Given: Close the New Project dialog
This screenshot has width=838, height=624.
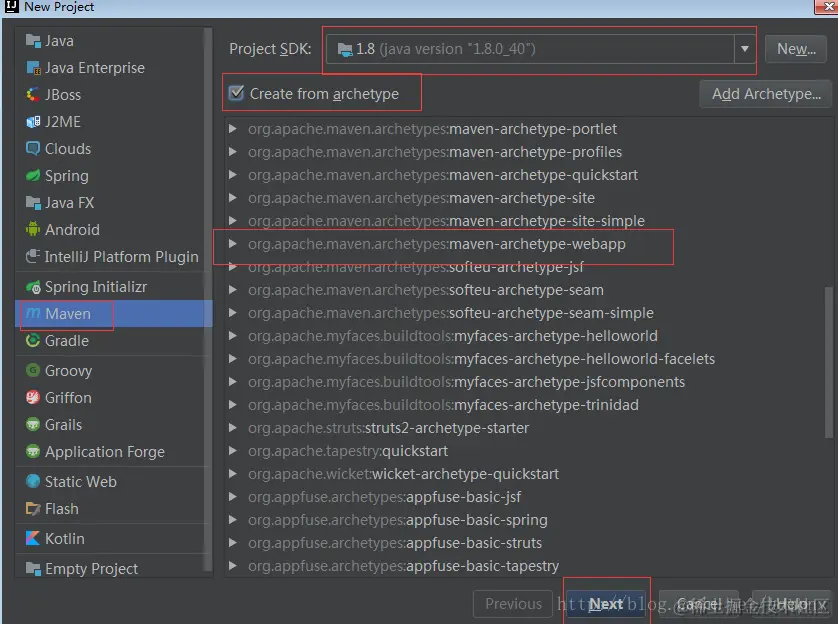Looking at the screenshot, I should coord(826,6).
